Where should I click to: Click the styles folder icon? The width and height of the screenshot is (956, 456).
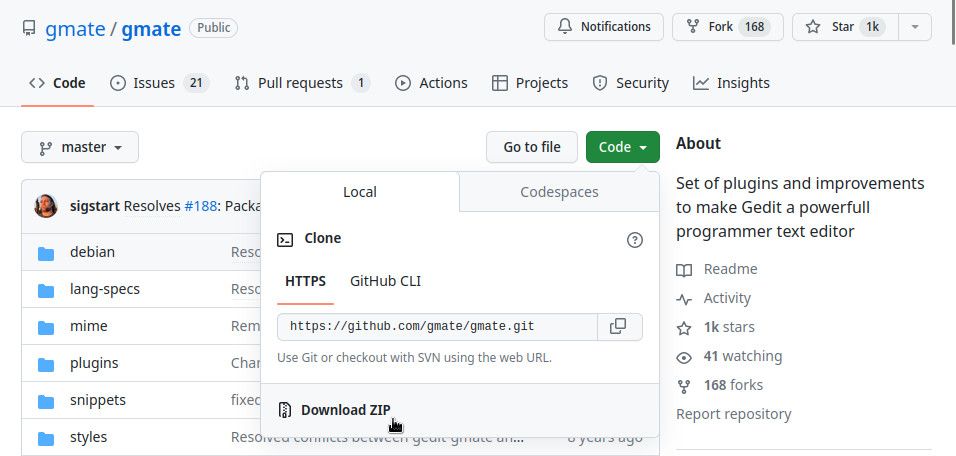coord(46,438)
